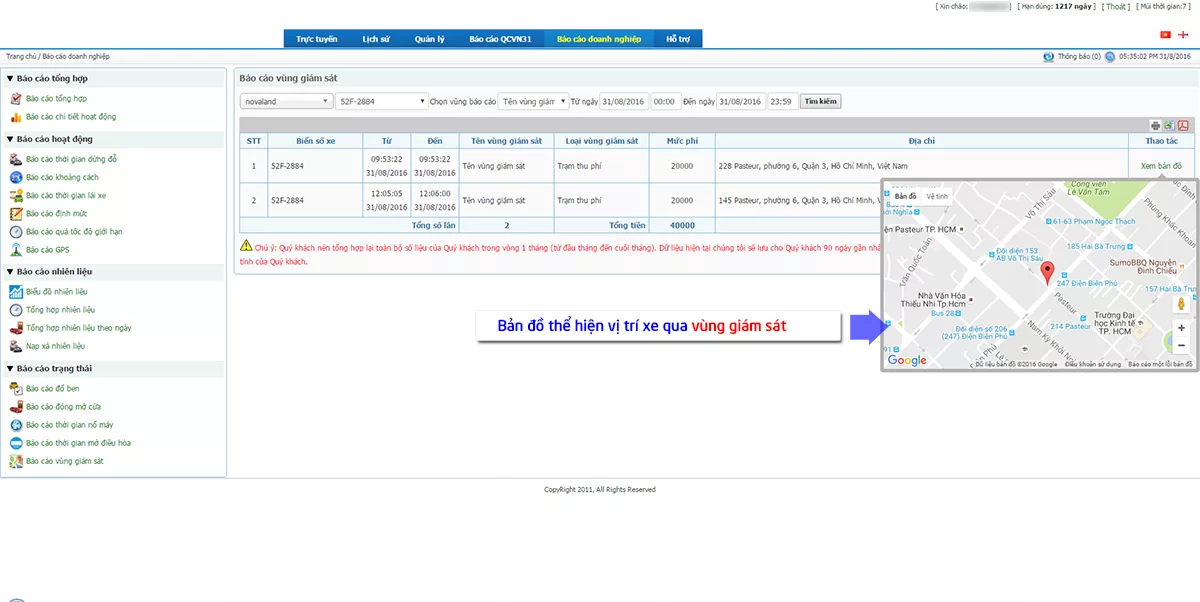Click the Street View pegman on the map
Viewport: 1200px width, 602px height.
pyautogui.click(x=1181, y=302)
